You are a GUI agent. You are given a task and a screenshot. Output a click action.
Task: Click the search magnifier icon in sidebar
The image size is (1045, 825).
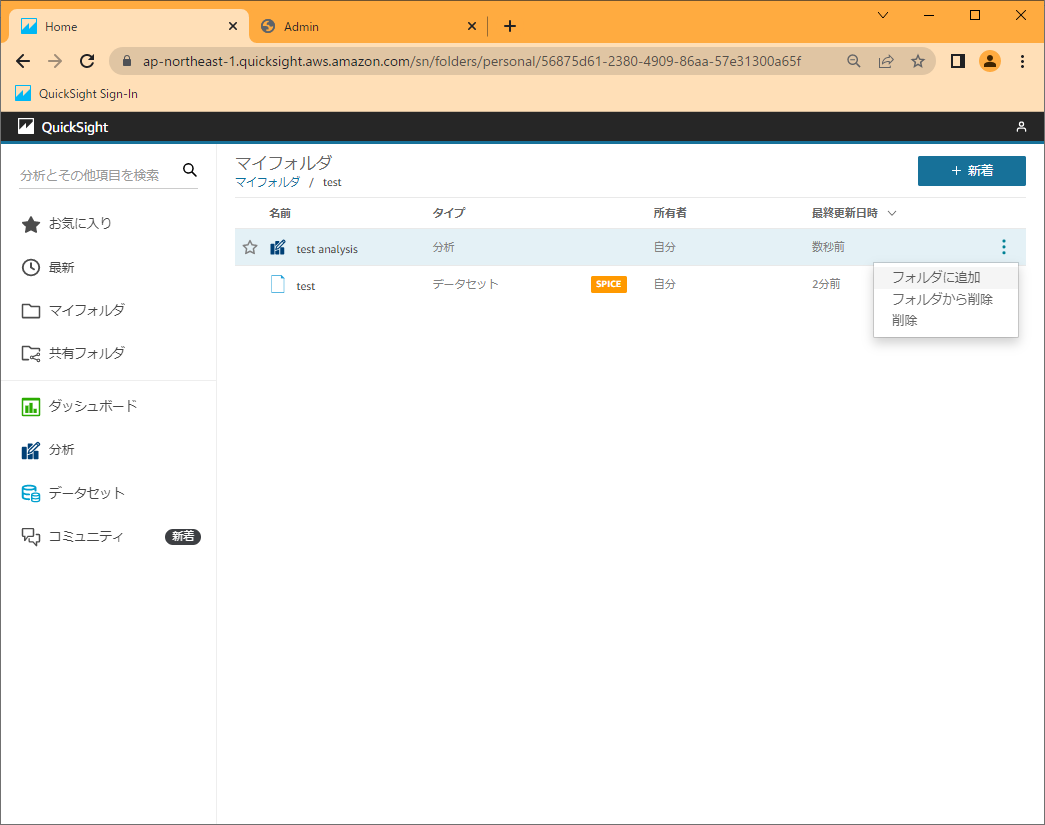(190, 170)
